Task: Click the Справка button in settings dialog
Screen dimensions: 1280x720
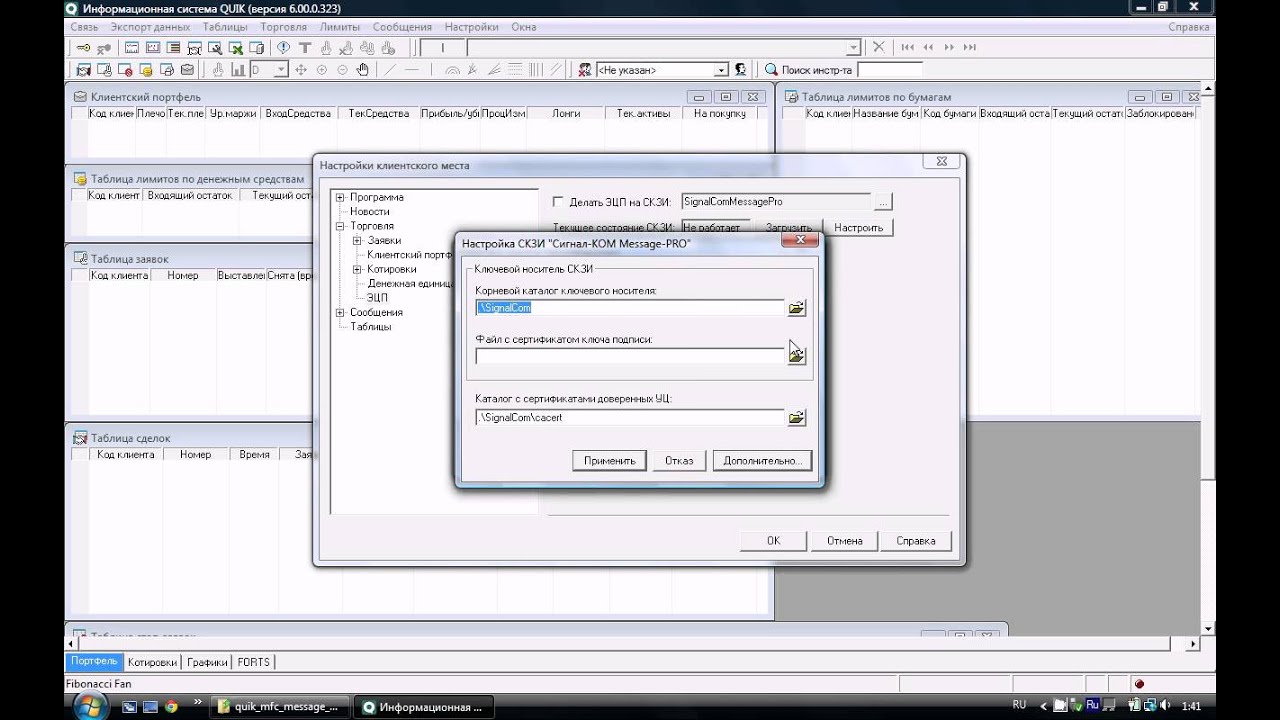Action: [916, 541]
